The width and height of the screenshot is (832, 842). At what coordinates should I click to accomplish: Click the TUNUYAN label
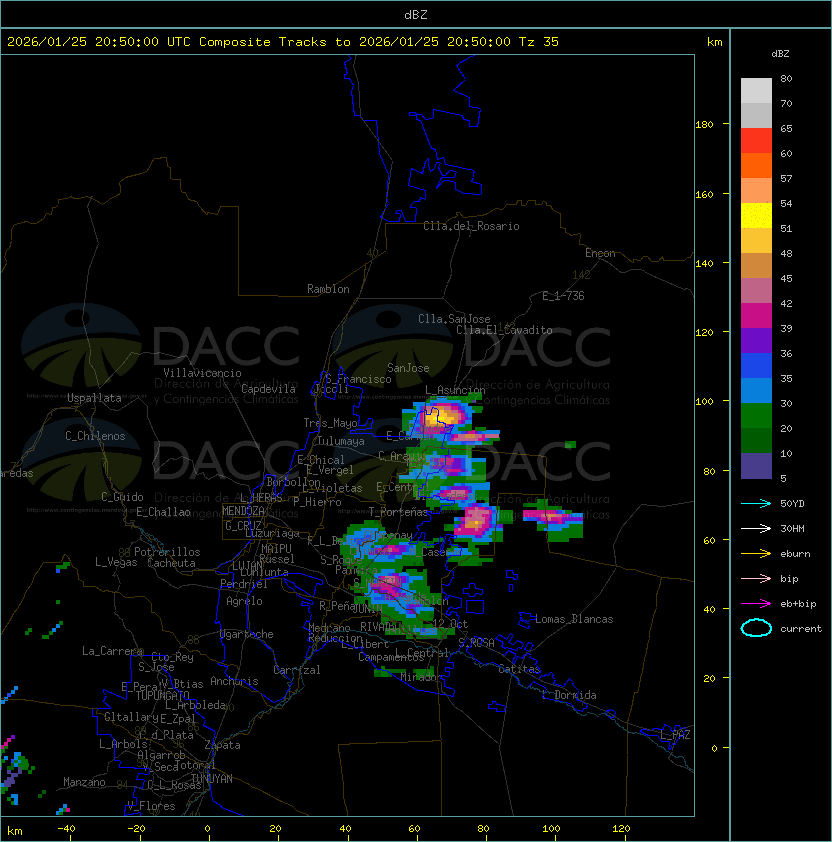212,779
